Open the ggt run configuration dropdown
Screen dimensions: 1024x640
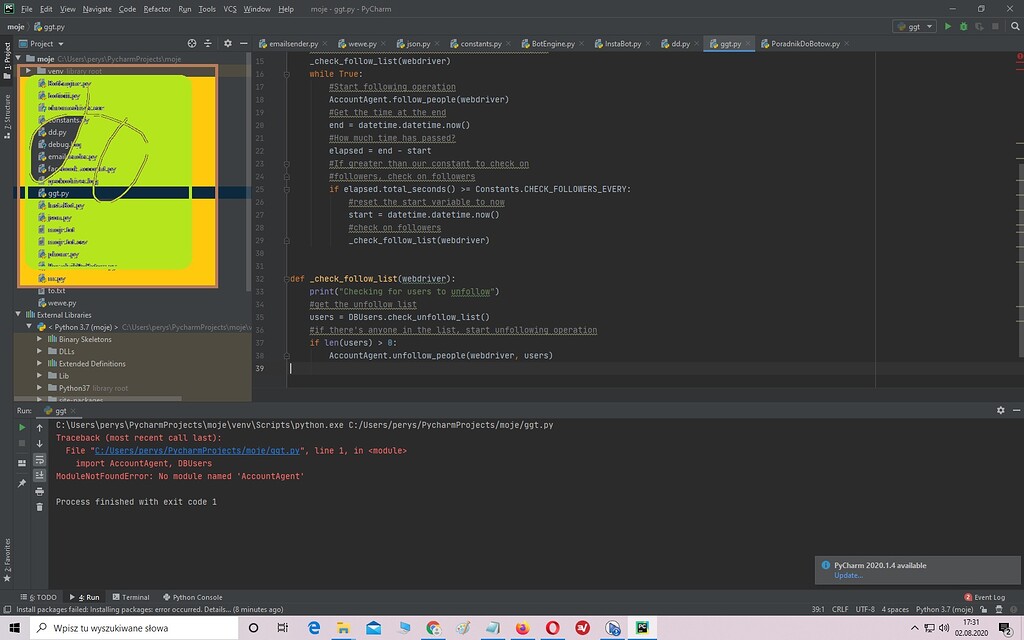tap(914, 27)
